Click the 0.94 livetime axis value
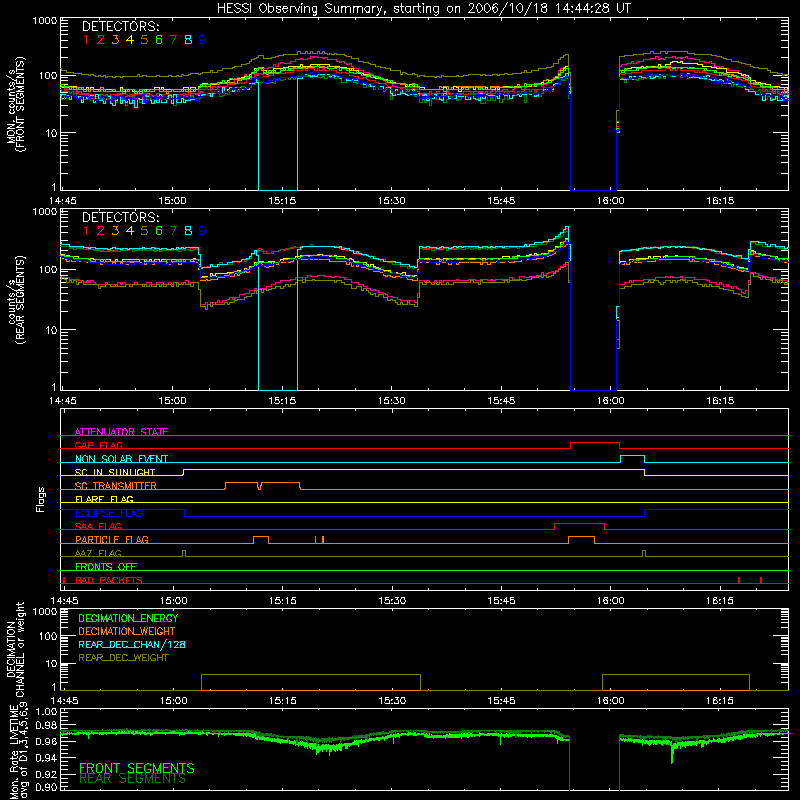This screenshot has width=800, height=800. pyautogui.click(x=47, y=757)
